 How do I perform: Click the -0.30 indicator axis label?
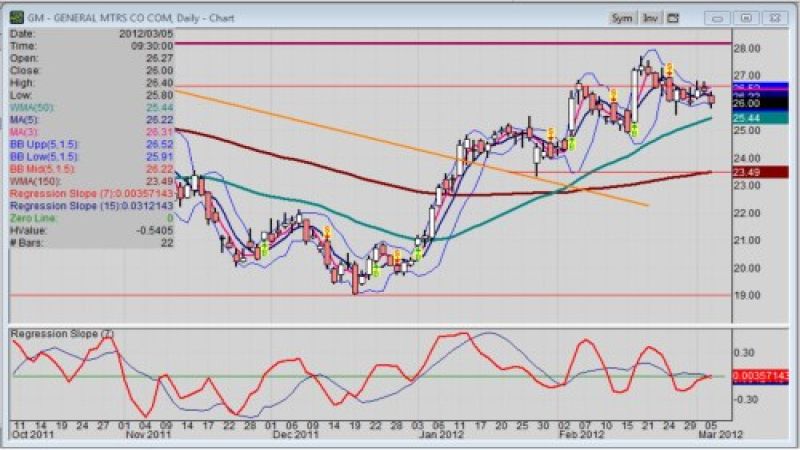pyautogui.click(x=745, y=399)
